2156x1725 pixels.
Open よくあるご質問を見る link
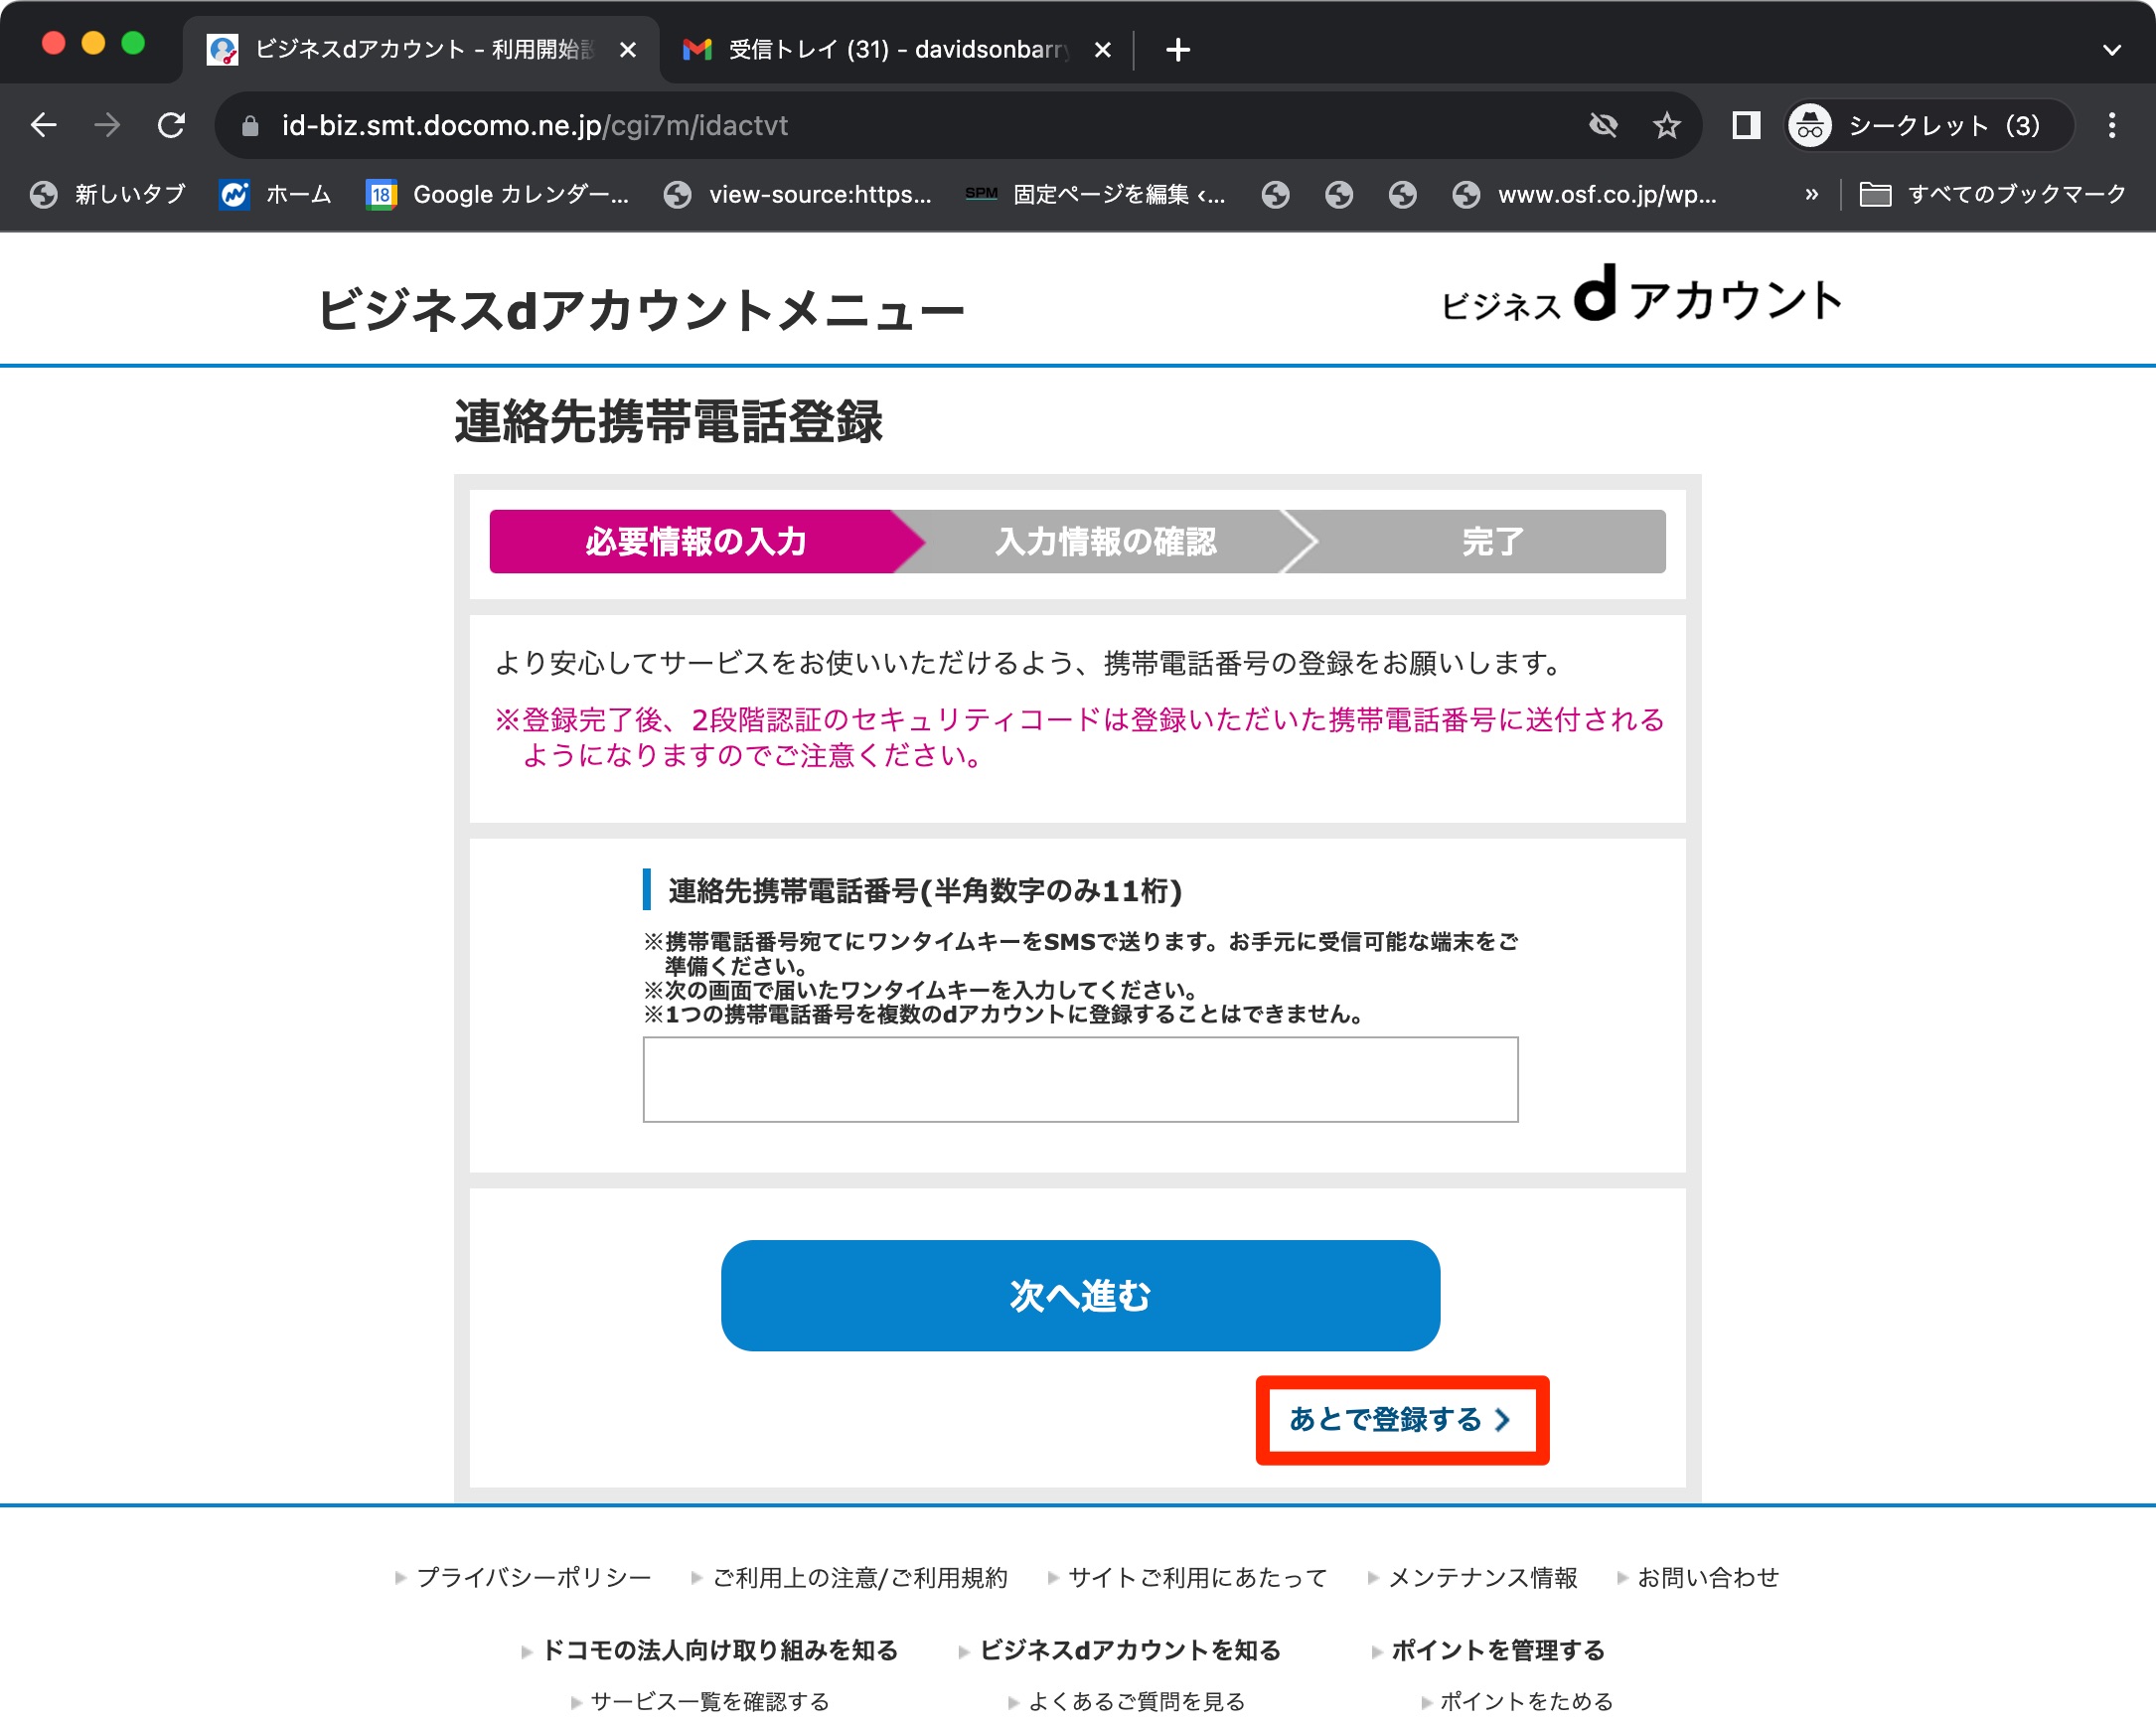[1136, 1701]
